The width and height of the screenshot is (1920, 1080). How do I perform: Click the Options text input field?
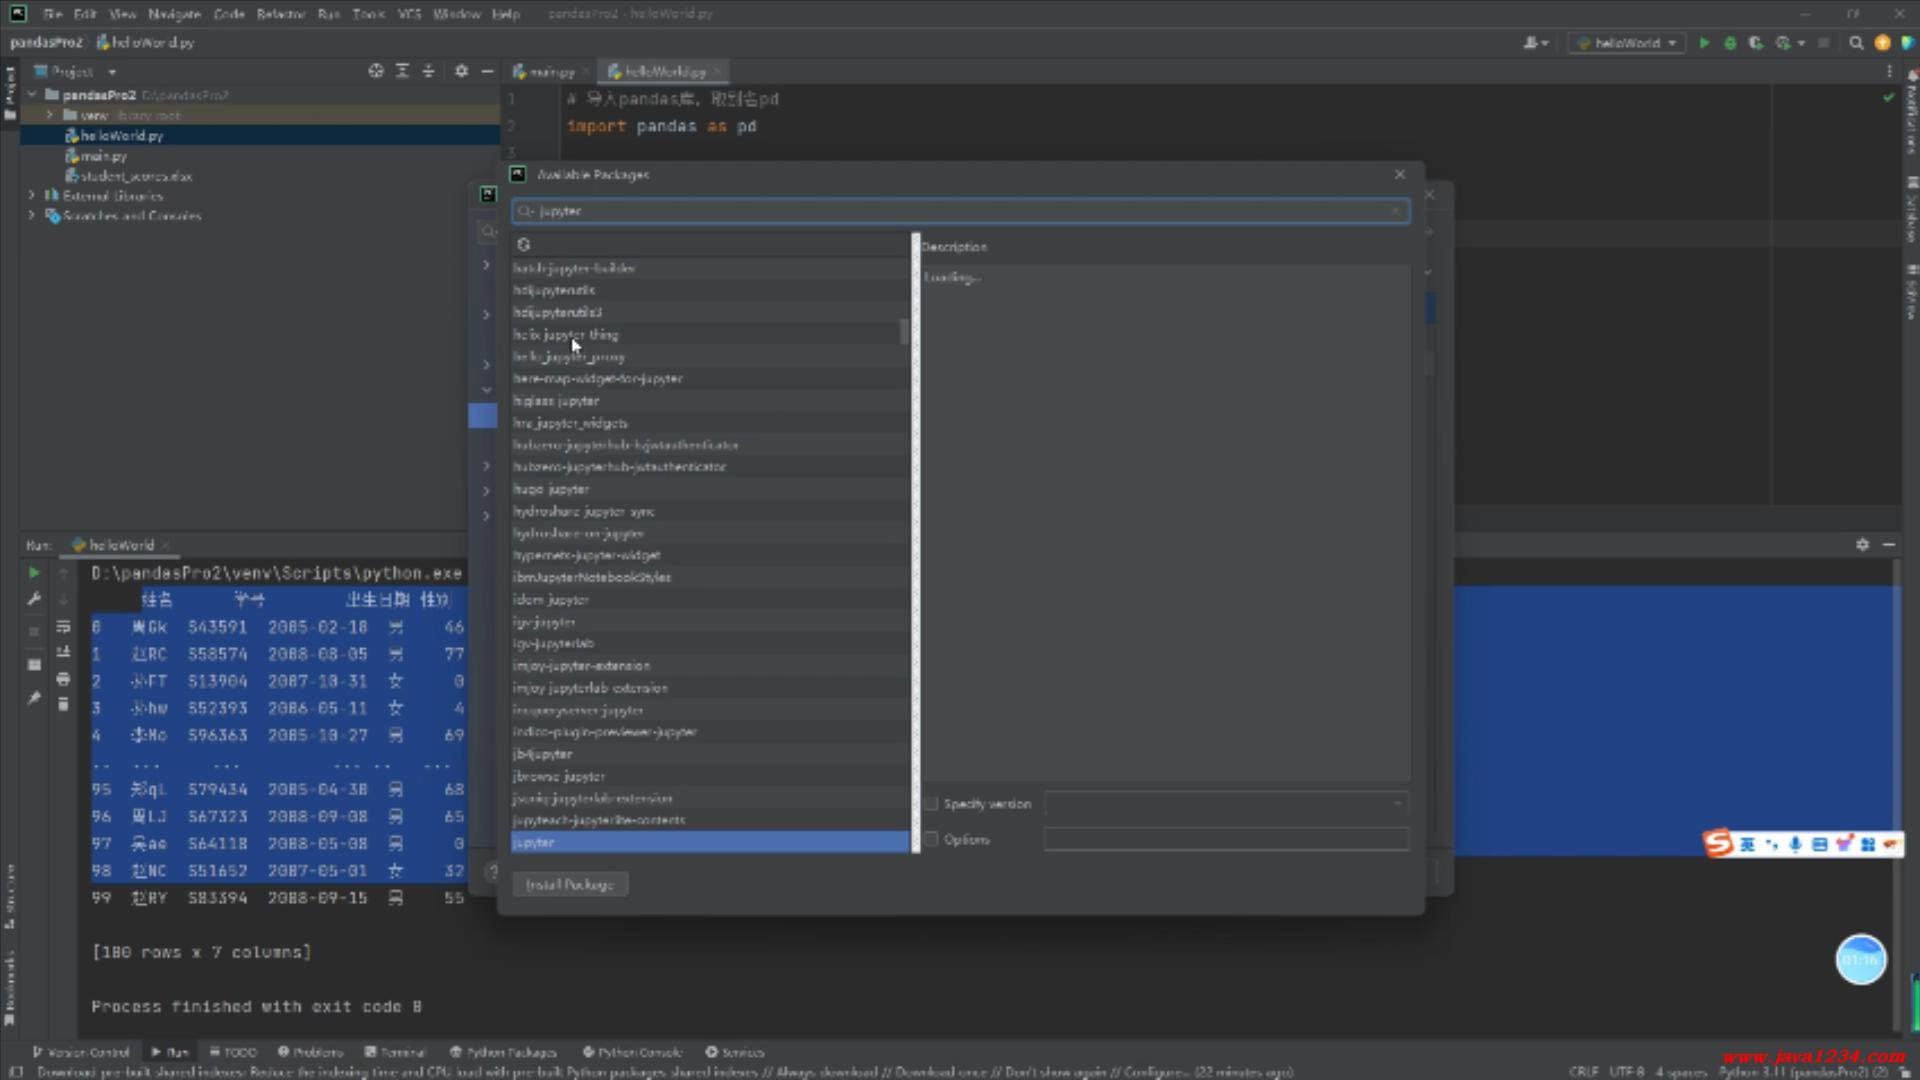pos(1226,840)
